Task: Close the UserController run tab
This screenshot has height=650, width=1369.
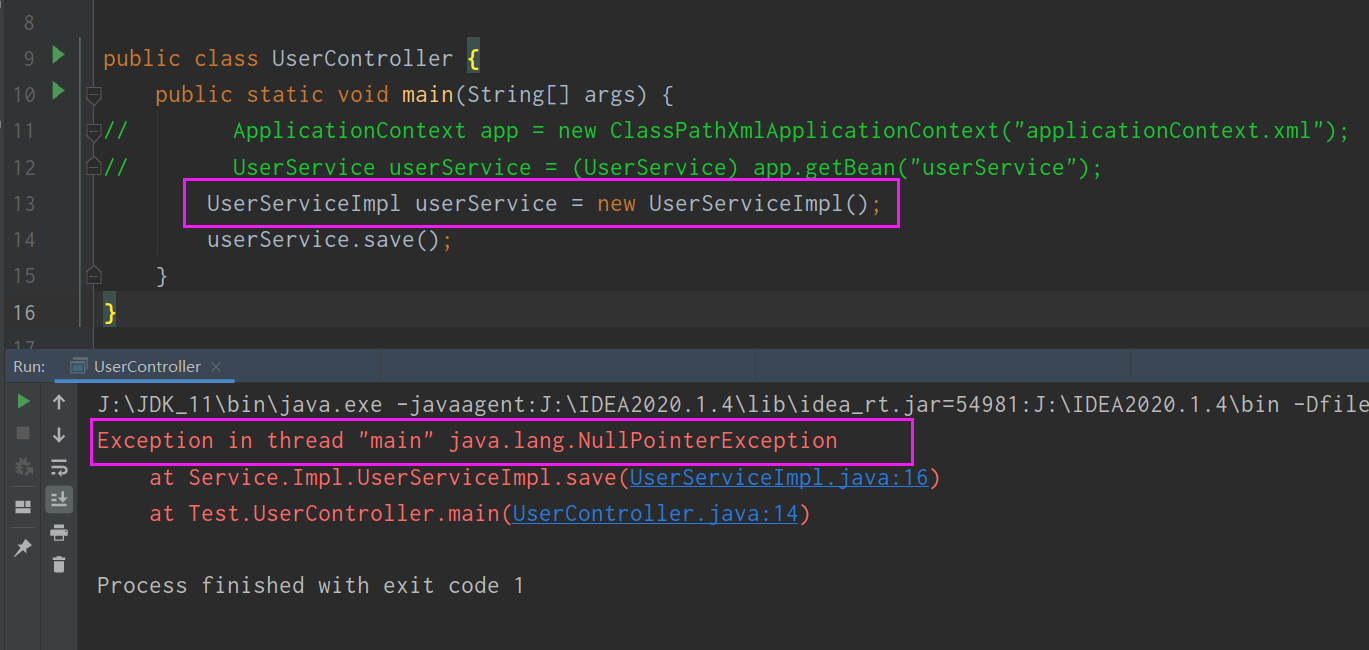Action: tap(216, 367)
